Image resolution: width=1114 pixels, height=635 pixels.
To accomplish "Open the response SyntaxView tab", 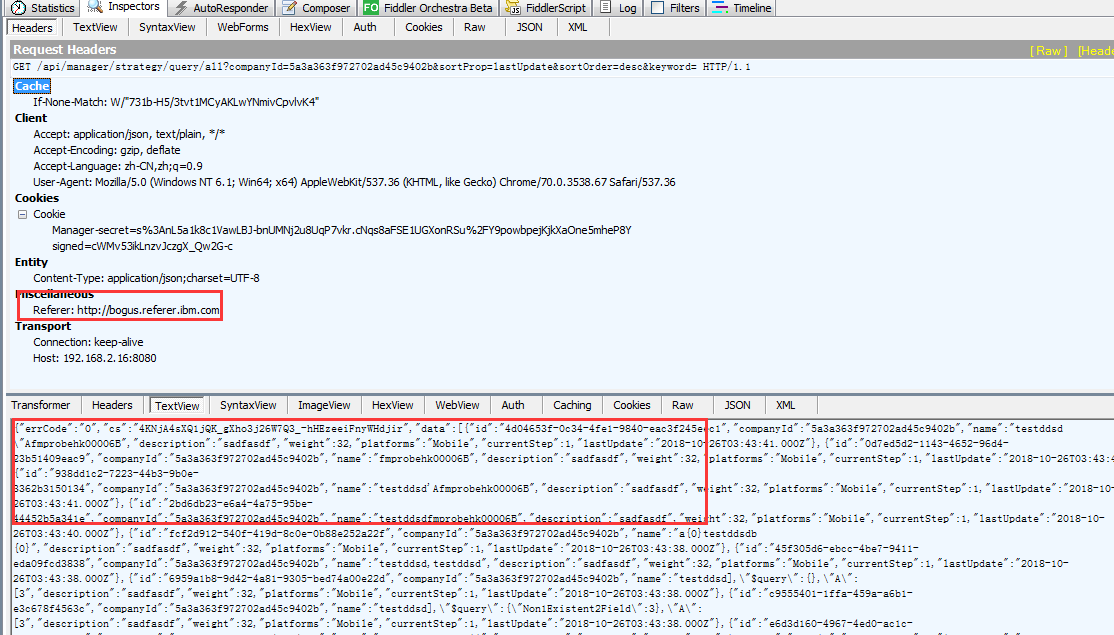I will coord(248,405).
